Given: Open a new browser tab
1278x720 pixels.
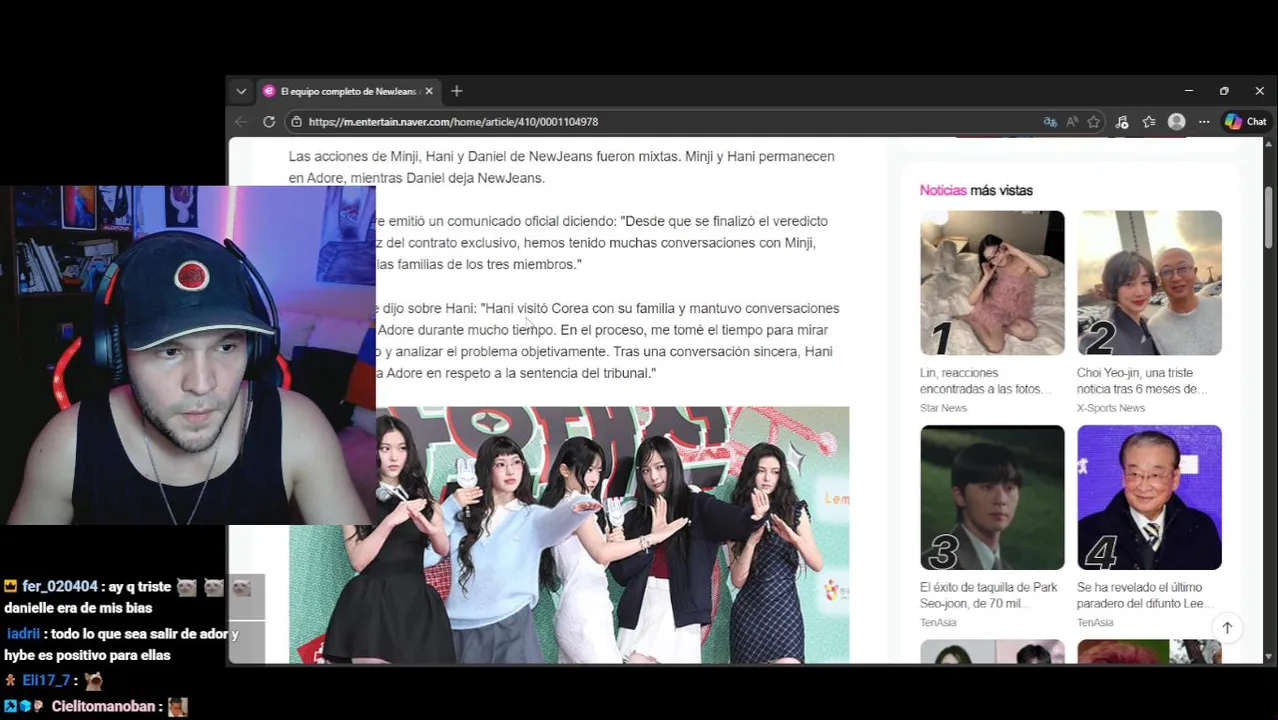Looking at the screenshot, I should pos(457,91).
